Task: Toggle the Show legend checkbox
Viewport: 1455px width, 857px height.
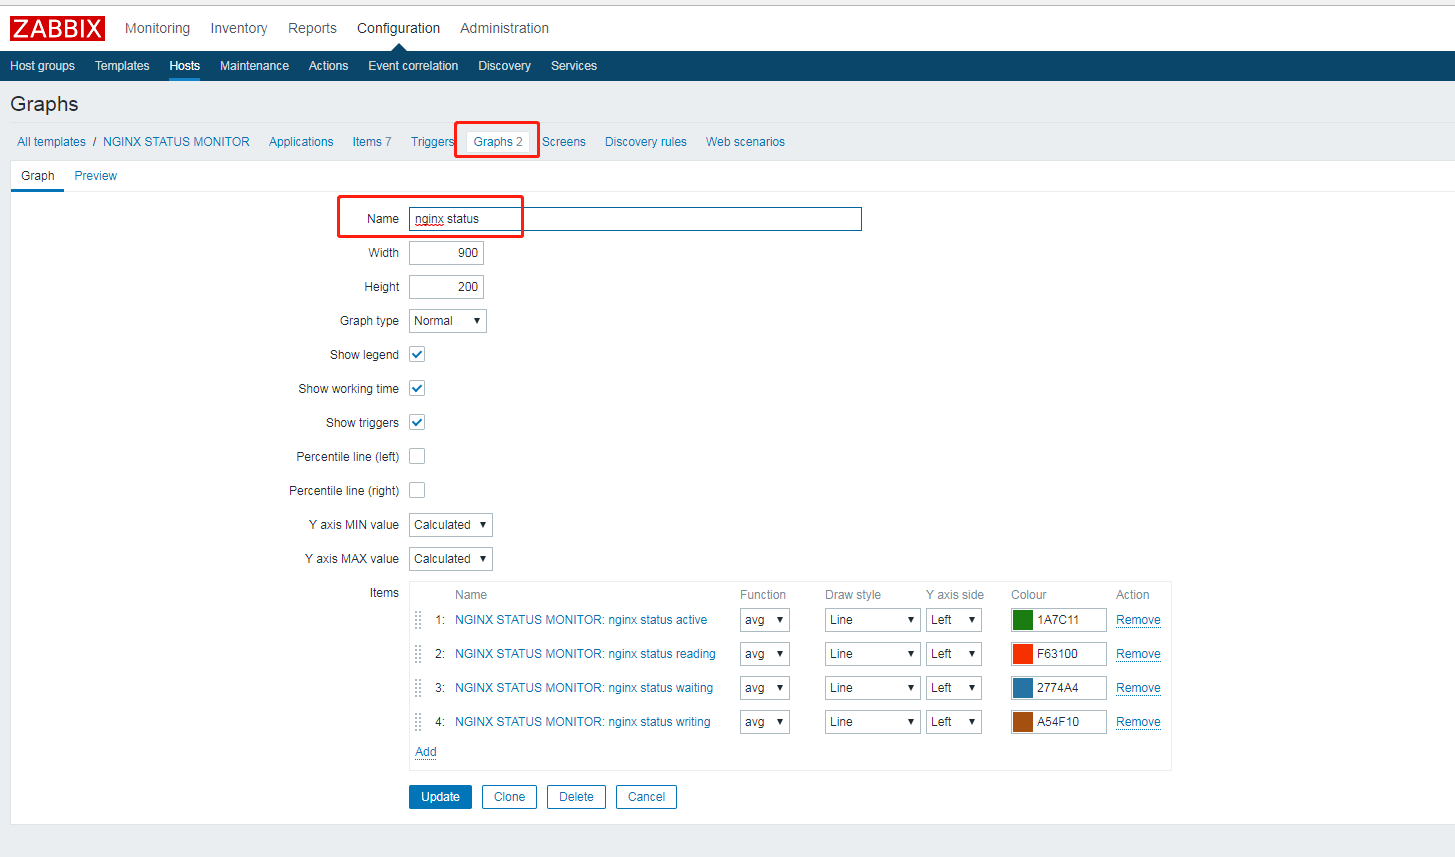Action: coord(417,354)
